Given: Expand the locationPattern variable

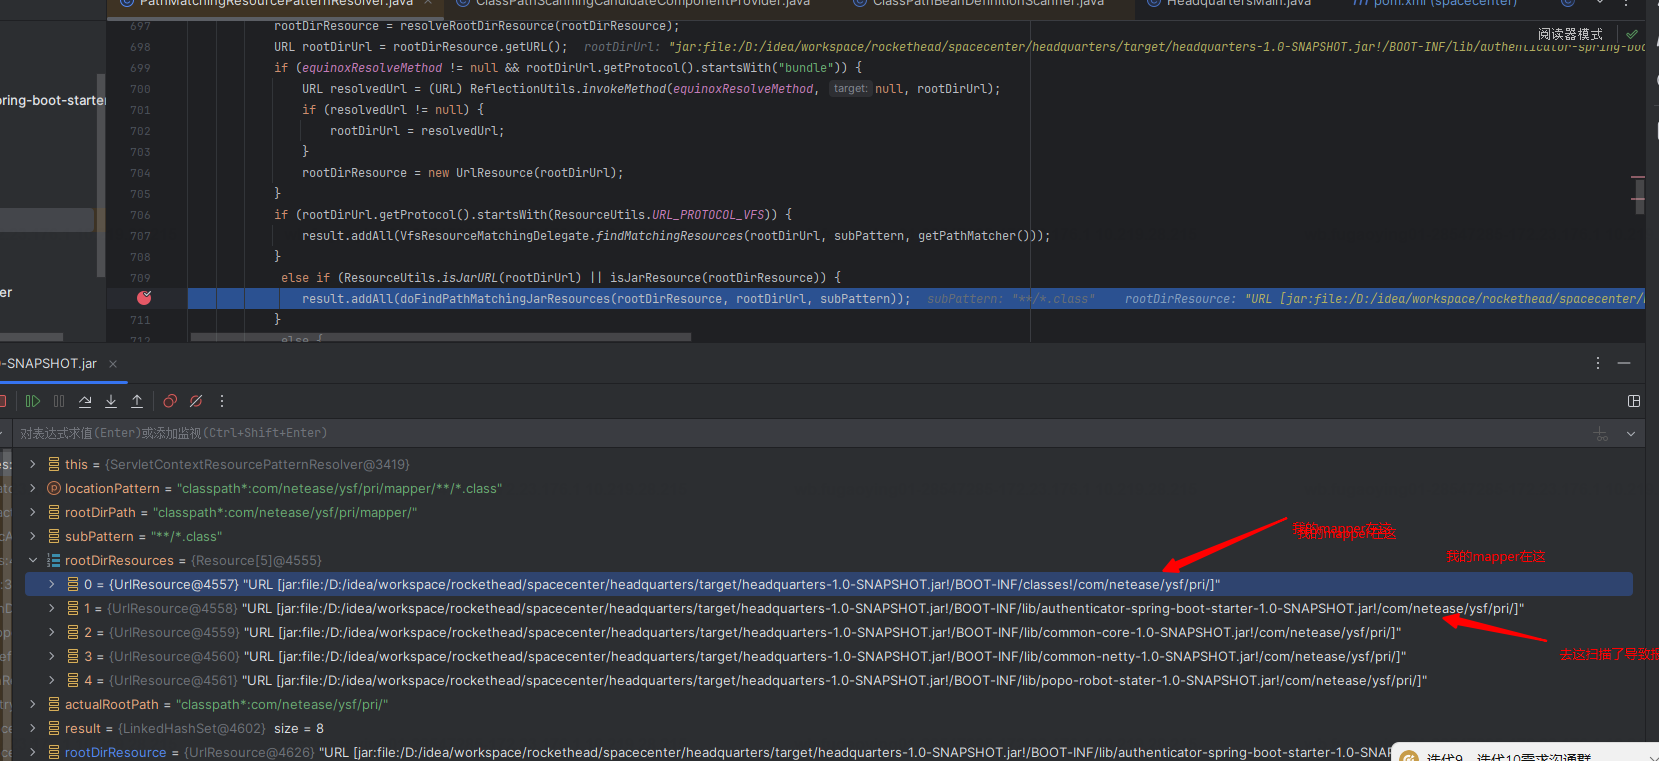Looking at the screenshot, I should pyautogui.click(x=33, y=488).
